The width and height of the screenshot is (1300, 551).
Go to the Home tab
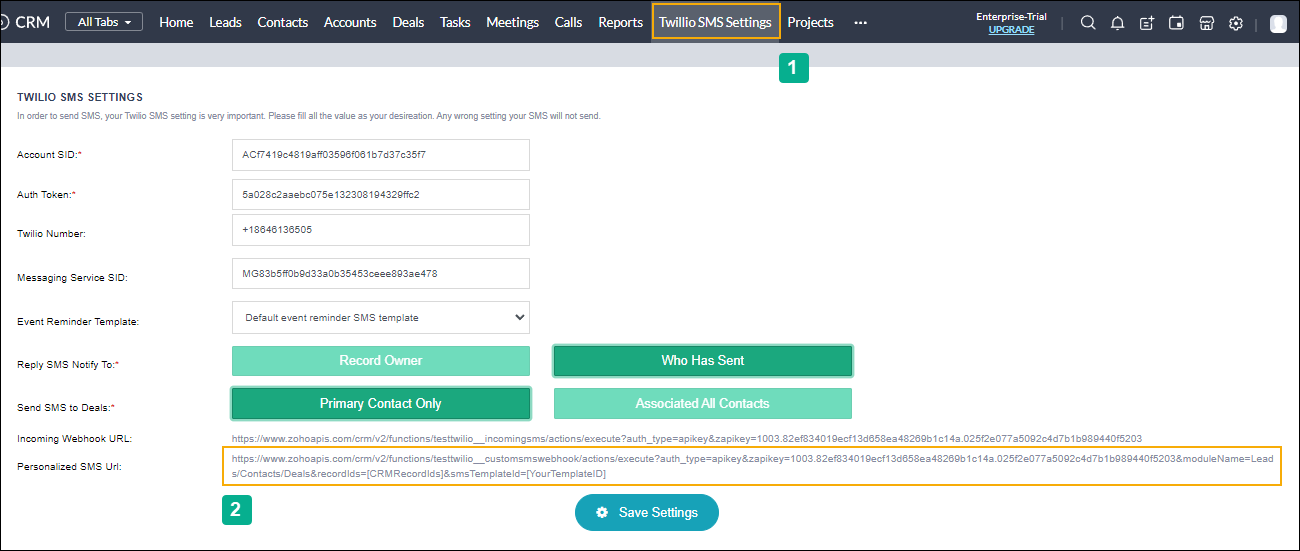point(176,22)
